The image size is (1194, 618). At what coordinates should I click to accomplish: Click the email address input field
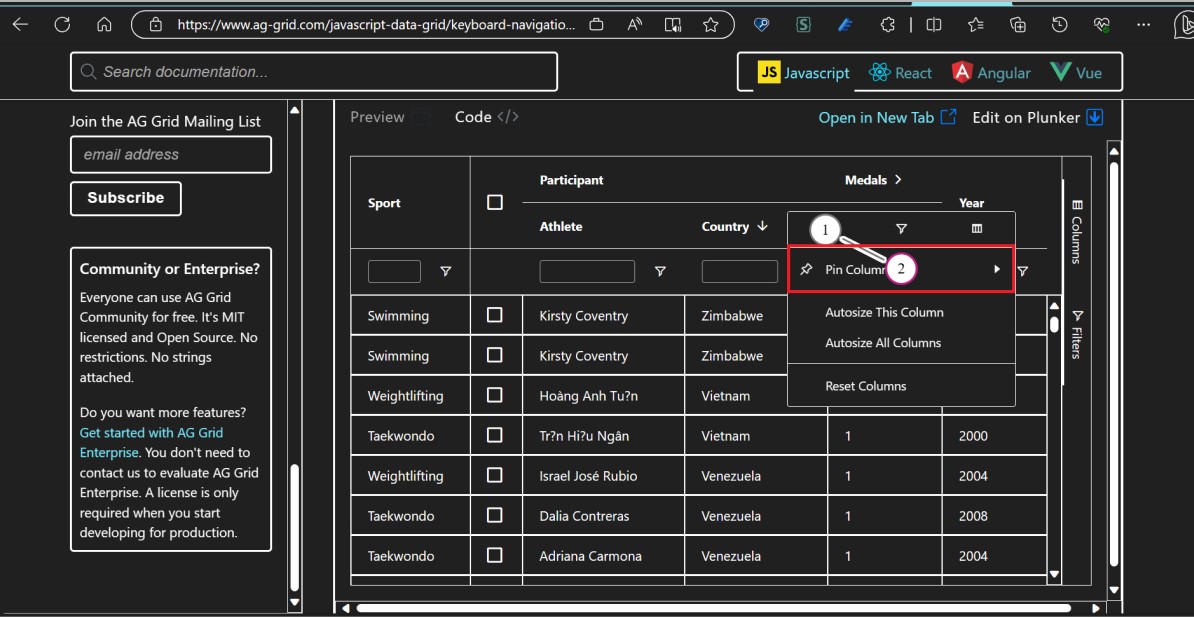coord(170,154)
